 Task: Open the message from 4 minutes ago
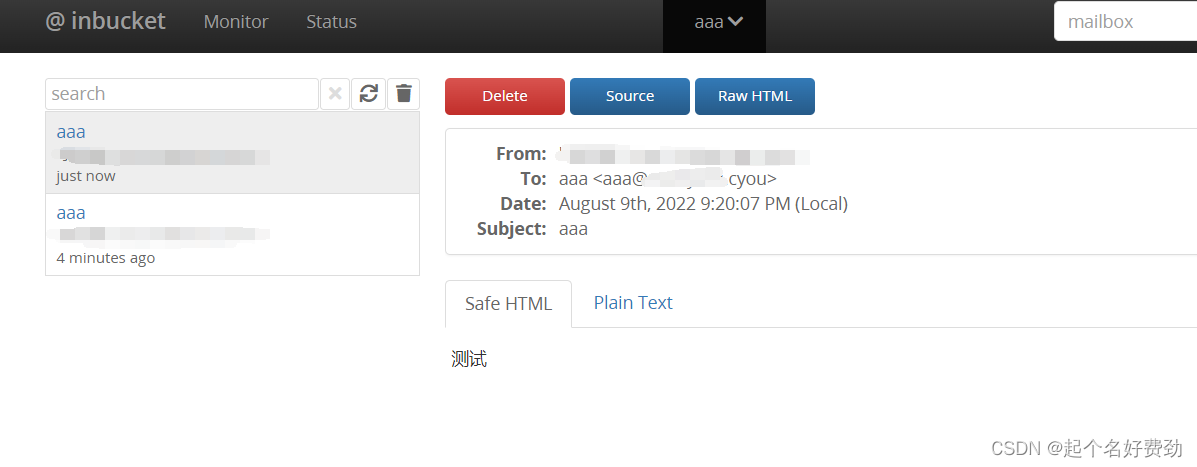click(232, 234)
